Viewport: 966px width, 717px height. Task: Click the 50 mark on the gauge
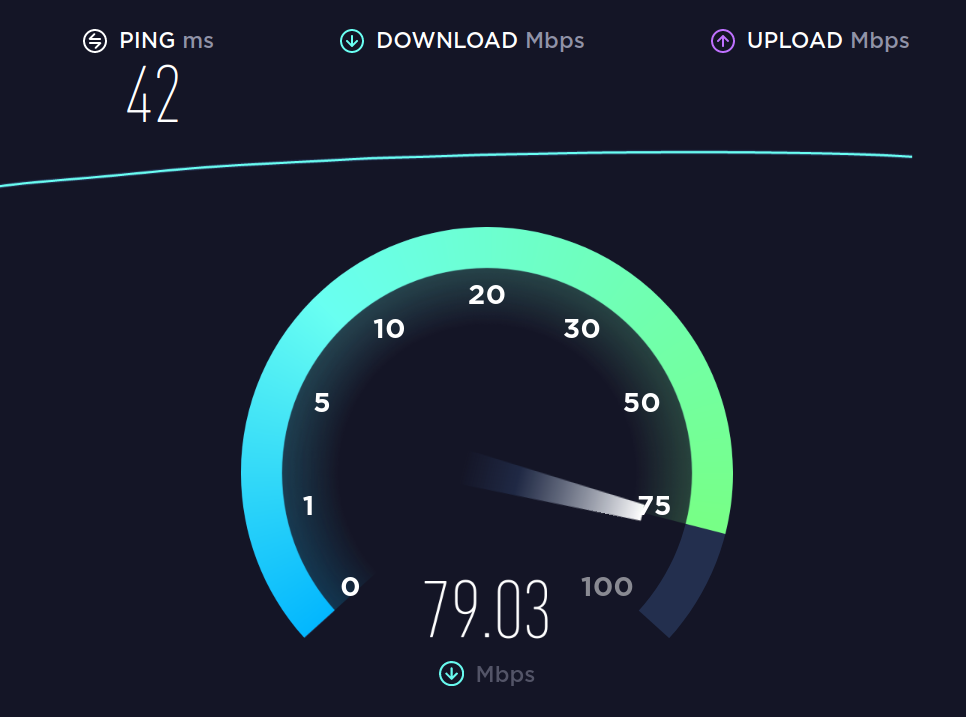641,402
